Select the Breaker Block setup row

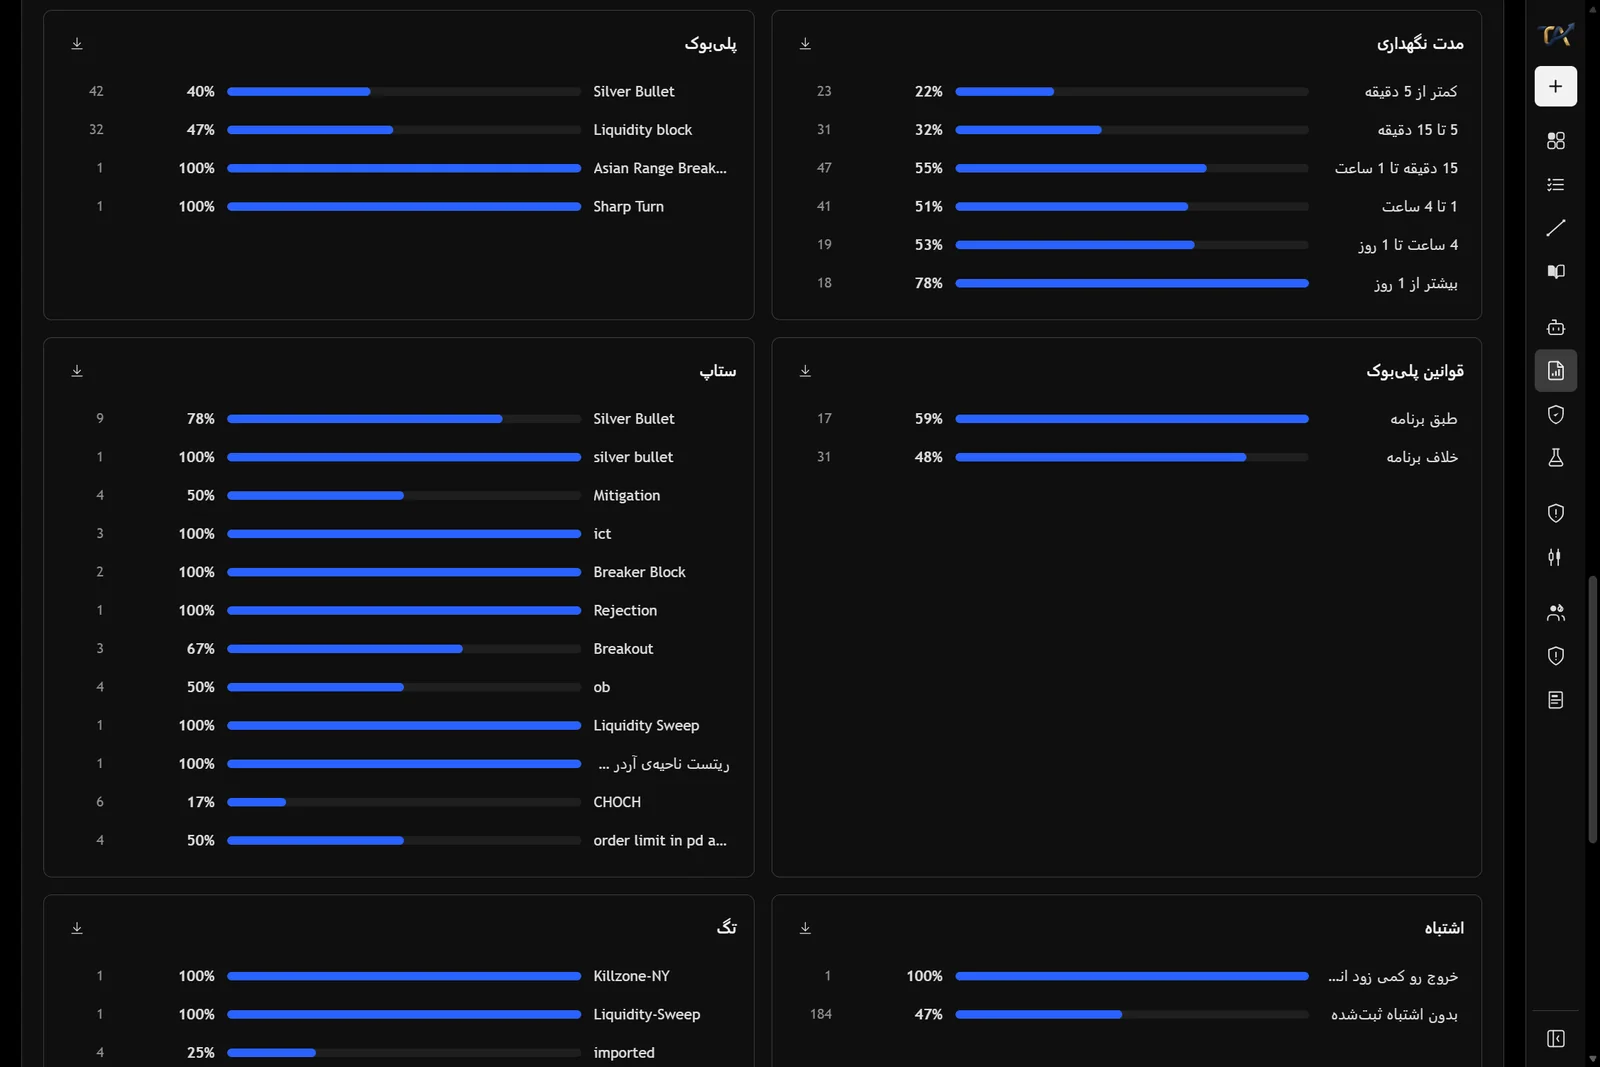click(398, 572)
